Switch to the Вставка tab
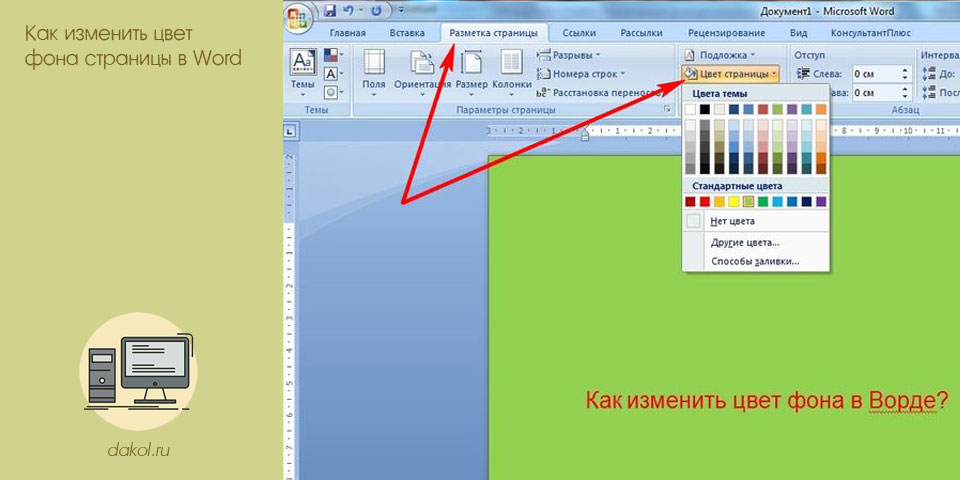 coord(407,33)
